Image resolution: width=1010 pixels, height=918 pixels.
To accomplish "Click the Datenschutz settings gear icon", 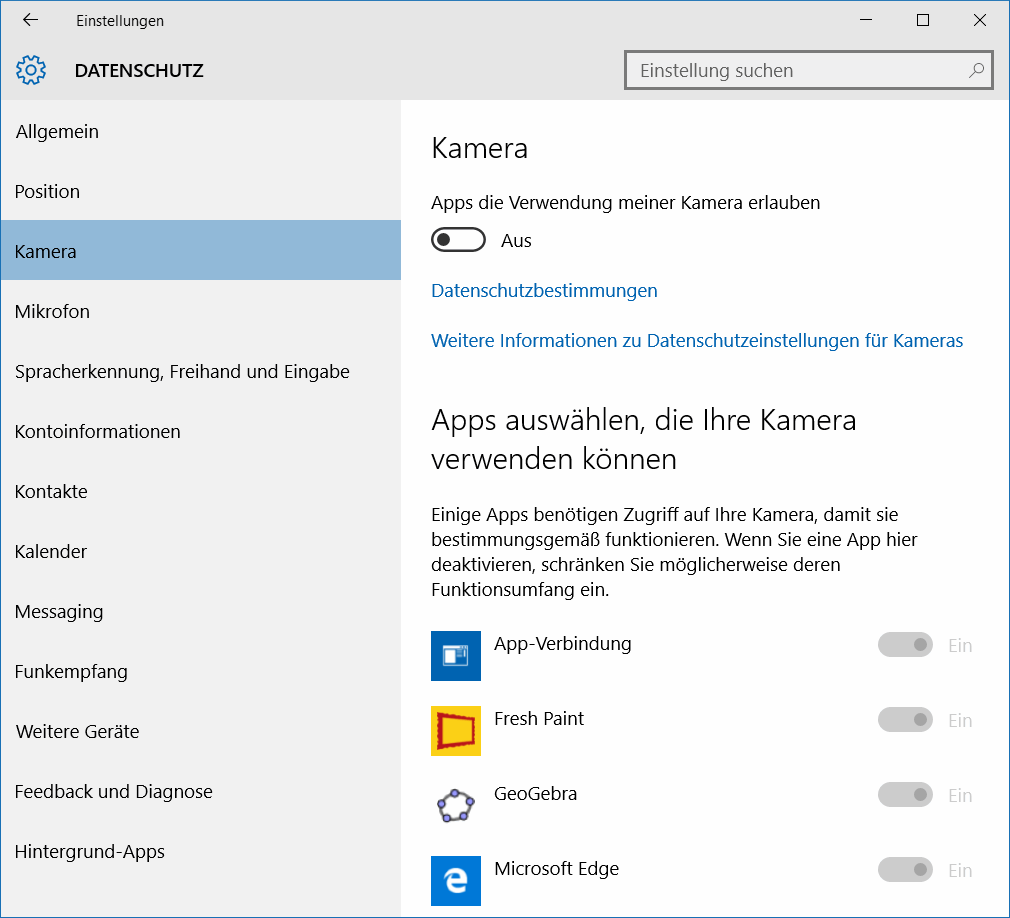I will click(31, 71).
